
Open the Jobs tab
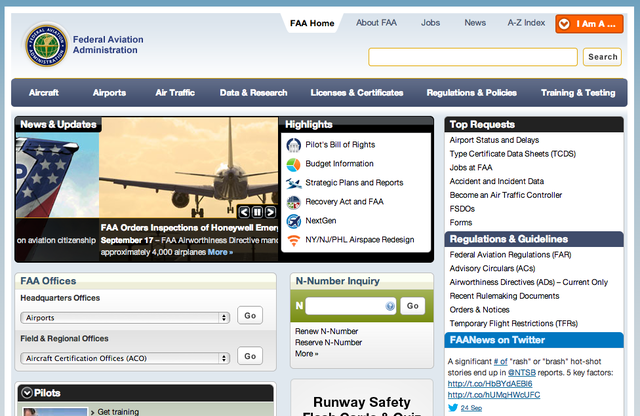431,23
